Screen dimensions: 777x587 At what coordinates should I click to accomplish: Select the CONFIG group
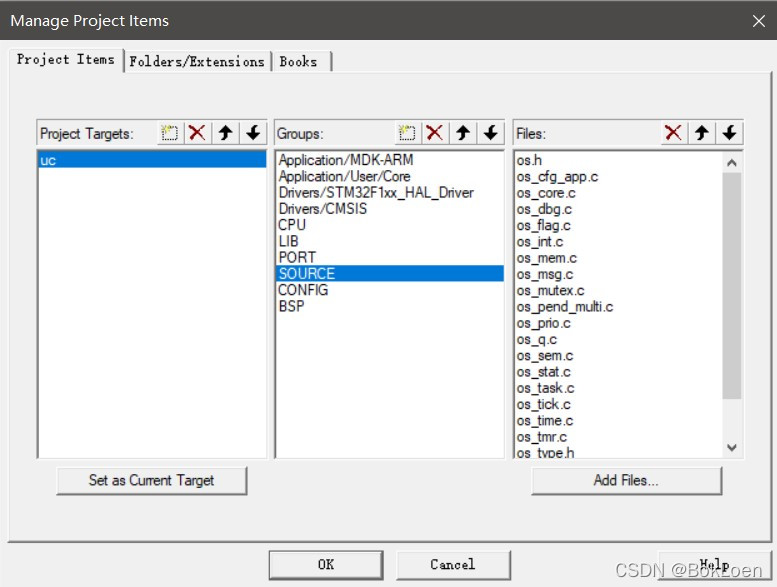point(389,290)
